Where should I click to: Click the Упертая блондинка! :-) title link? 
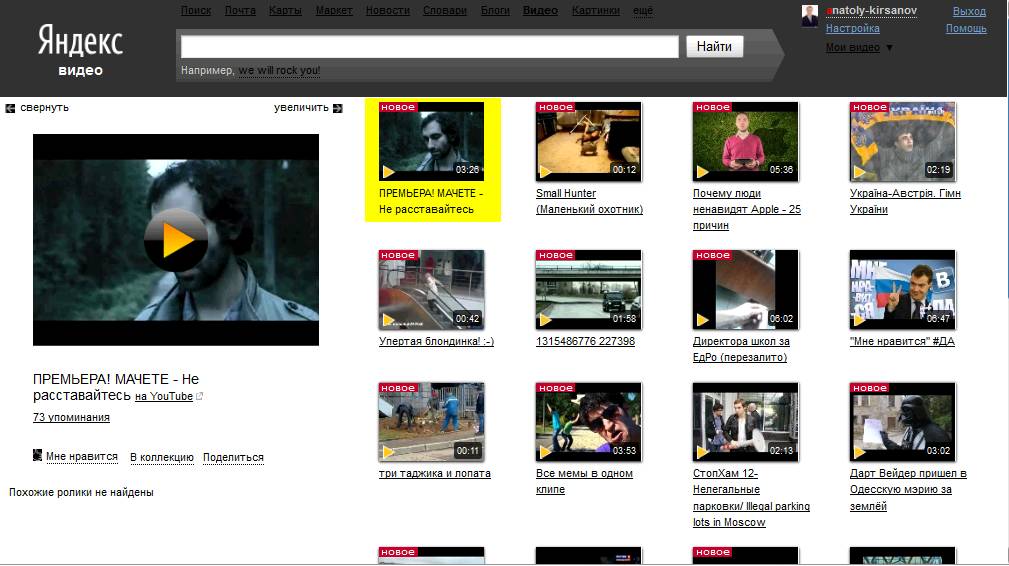(x=436, y=341)
